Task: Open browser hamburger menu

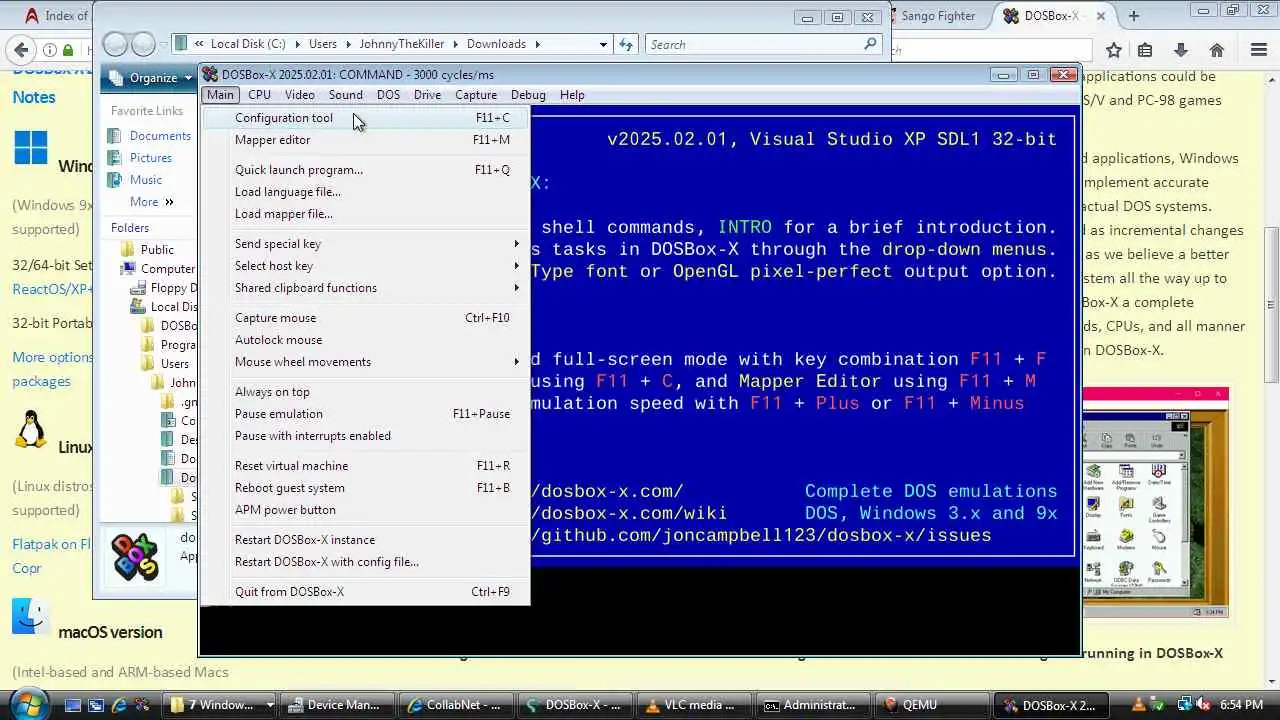Action: (x=1259, y=50)
